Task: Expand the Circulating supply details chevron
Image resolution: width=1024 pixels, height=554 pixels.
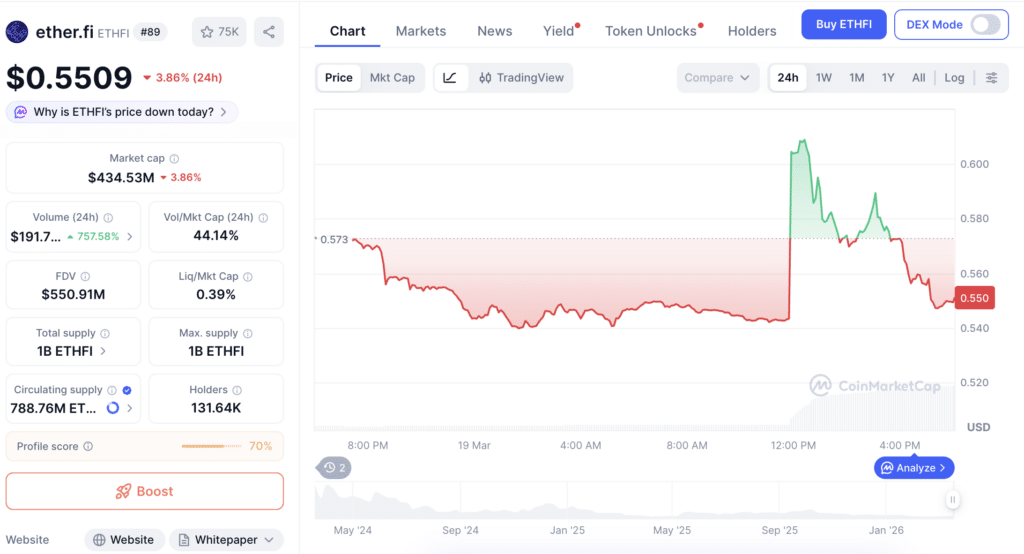Action: tap(129, 408)
